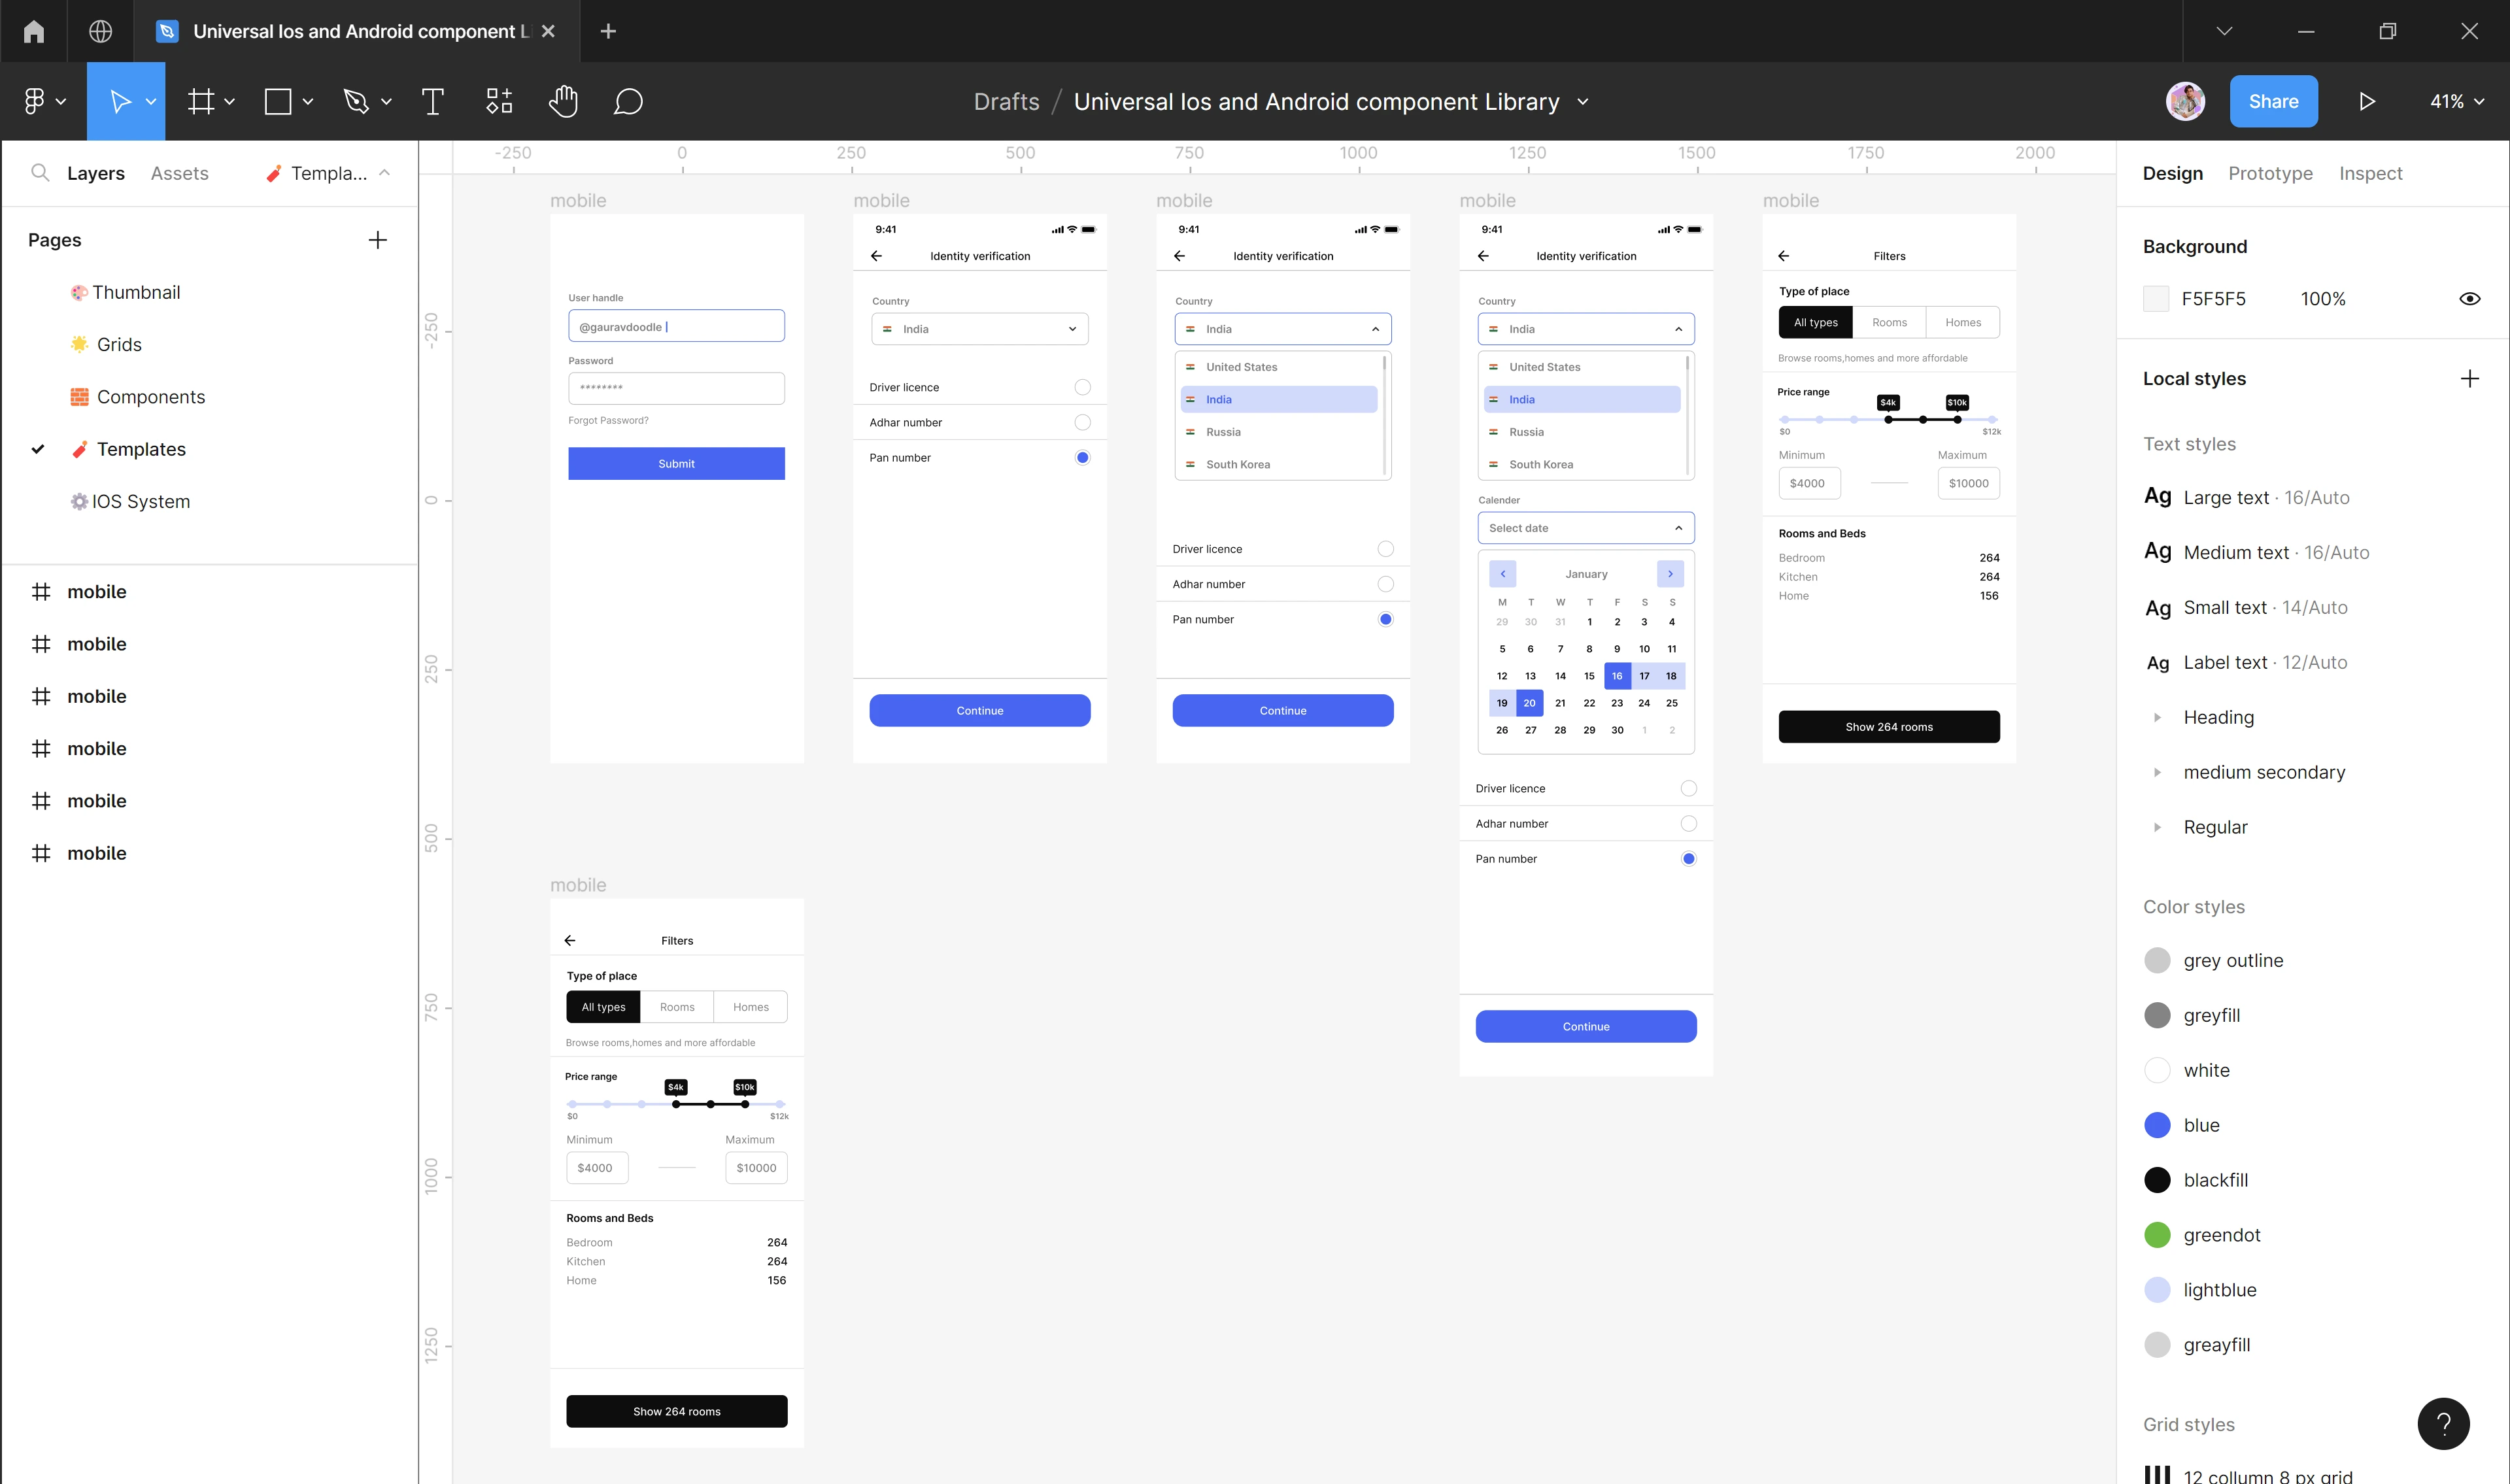The height and width of the screenshot is (1484, 2510).
Task: Click the F5F5F5 background color swatch
Action: click(2156, 299)
